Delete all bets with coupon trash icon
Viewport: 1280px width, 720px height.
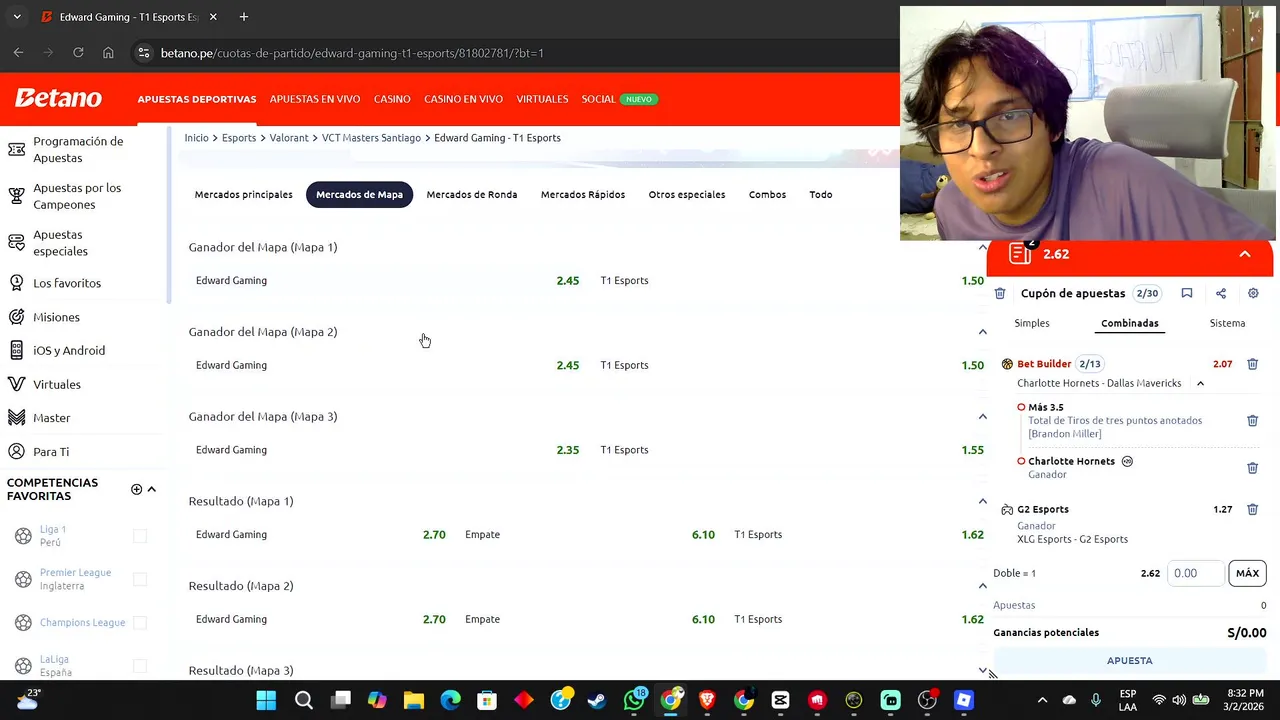click(x=999, y=293)
